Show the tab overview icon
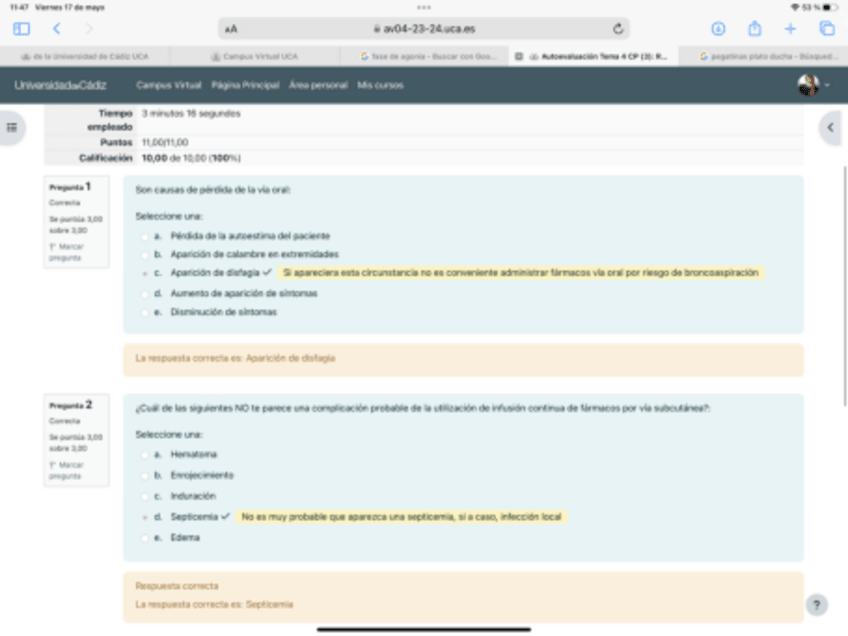Image resolution: width=848 pixels, height=636 pixels. tap(827, 29)
